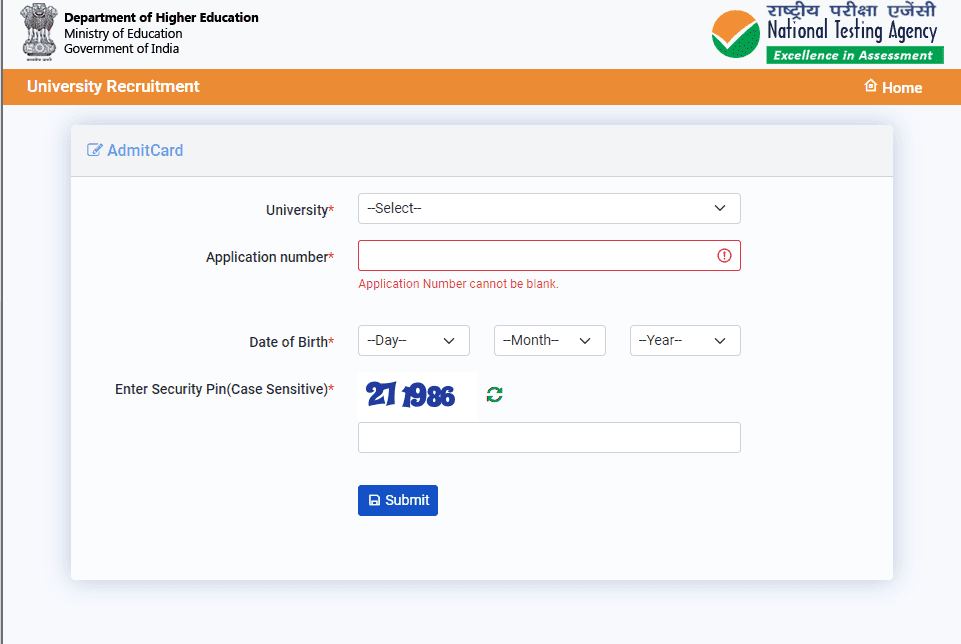This screenshot has width=961, height=644.
Task: Click the red error icon in Application number field
Action: click(724, 256)
